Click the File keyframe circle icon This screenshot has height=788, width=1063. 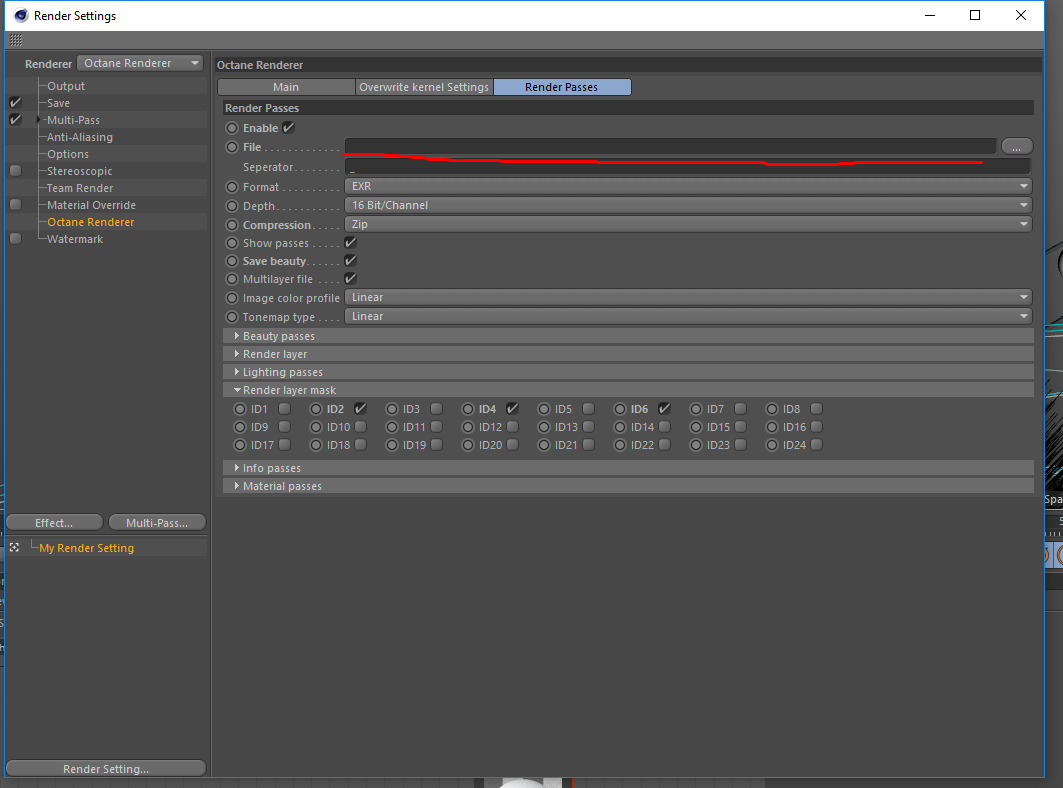click(x=233, y=146)
